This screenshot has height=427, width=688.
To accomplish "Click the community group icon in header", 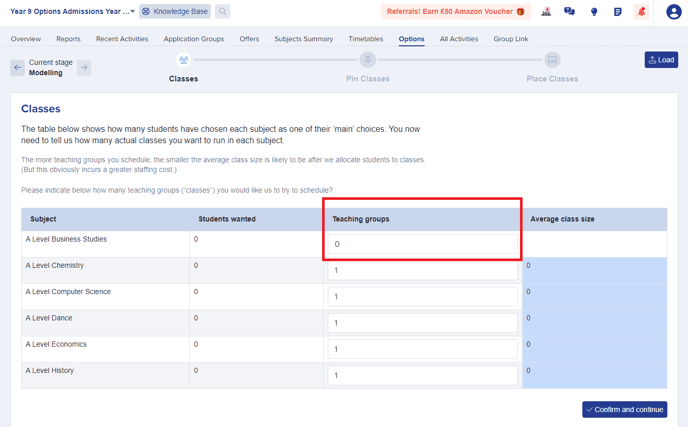I will pyautogui.click(x=546, y=11).
